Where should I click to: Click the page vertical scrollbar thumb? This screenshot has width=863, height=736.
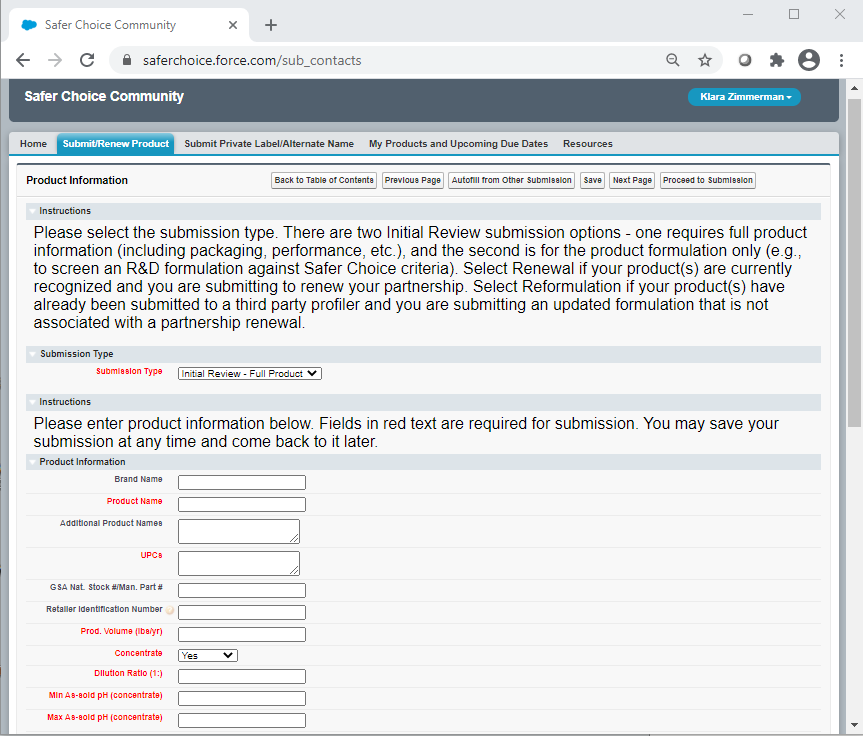[x=854, y=263]
